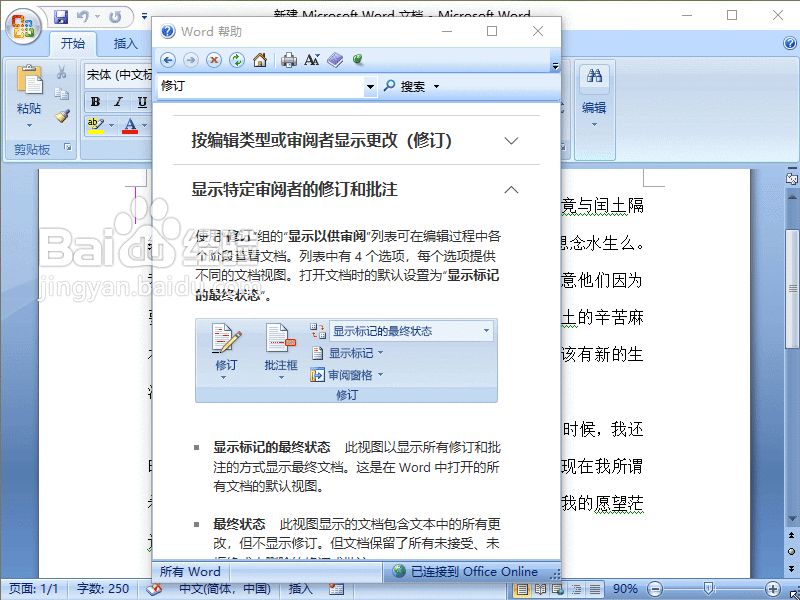This screenshot has height=600, width=800.
Task: Click the Home icon in Help toolbar
Action: [x=259, y=60]
